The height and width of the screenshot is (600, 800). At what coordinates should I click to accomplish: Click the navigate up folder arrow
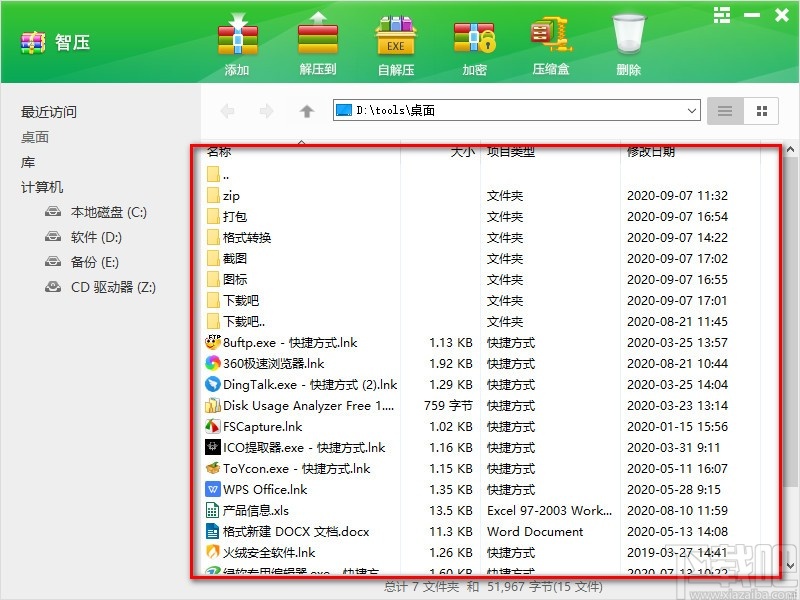(x=307, y=111)
